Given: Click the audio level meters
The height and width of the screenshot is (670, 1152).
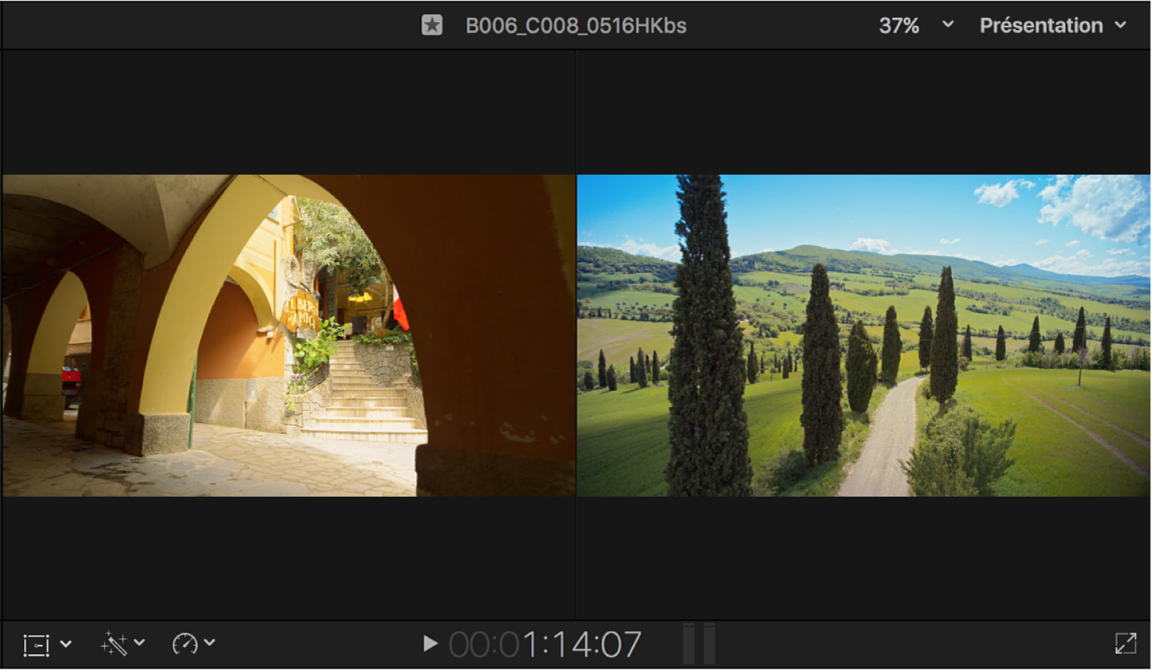Looking at the screenshot, I should pyautogui.click(x=699, y=644).
